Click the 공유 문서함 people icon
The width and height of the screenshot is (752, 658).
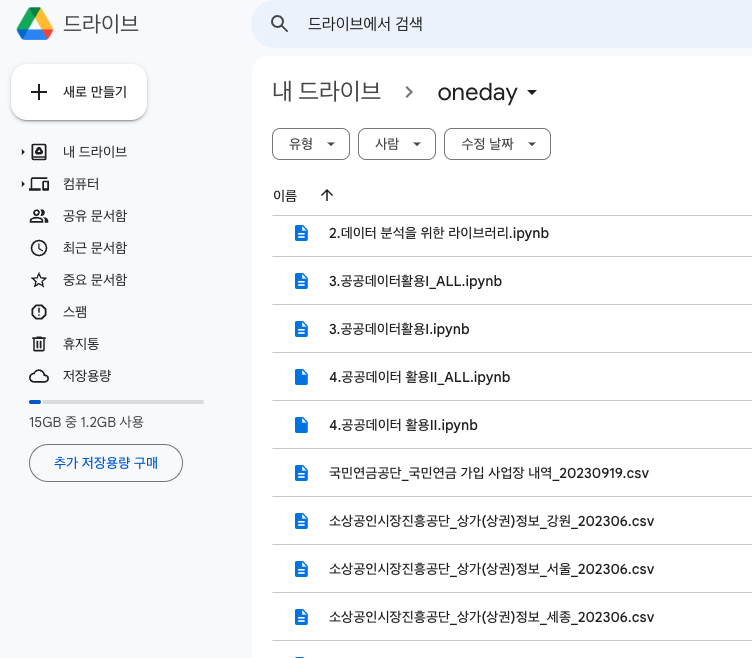coord(39,216)
